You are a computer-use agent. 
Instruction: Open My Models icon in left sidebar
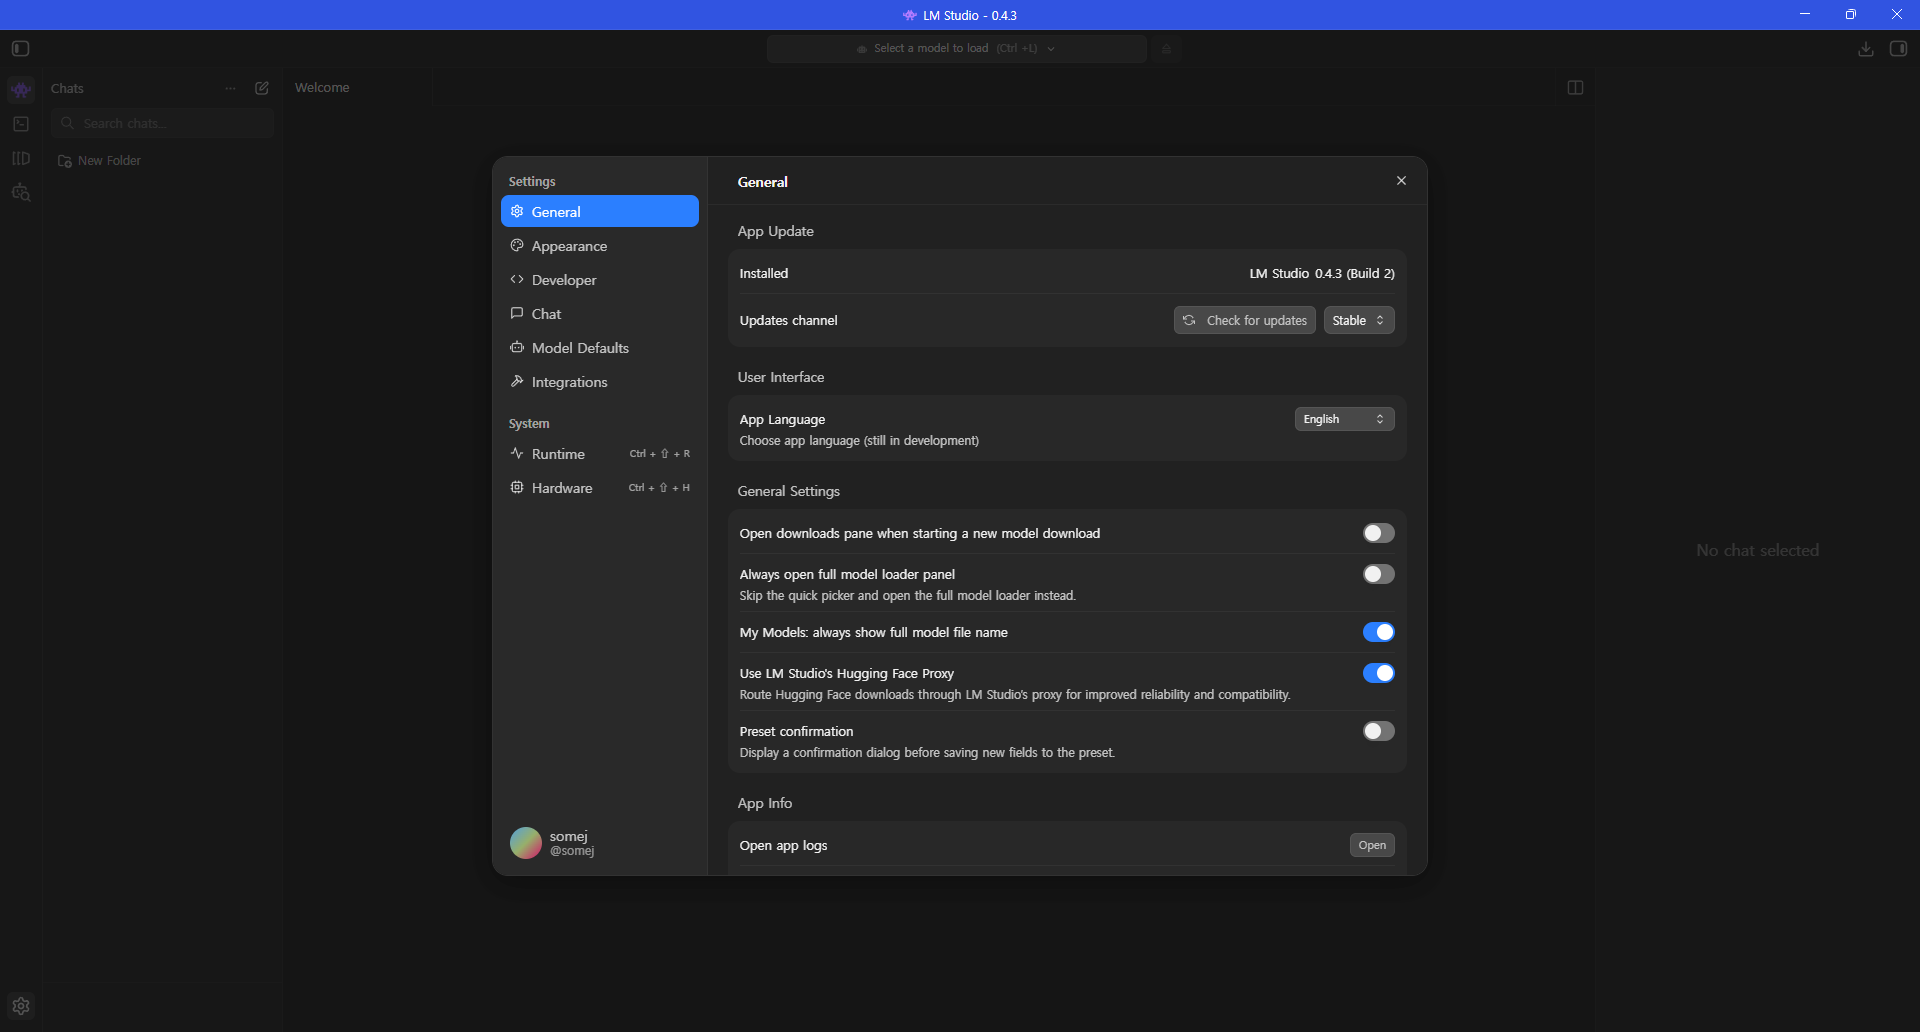(21, 158)
